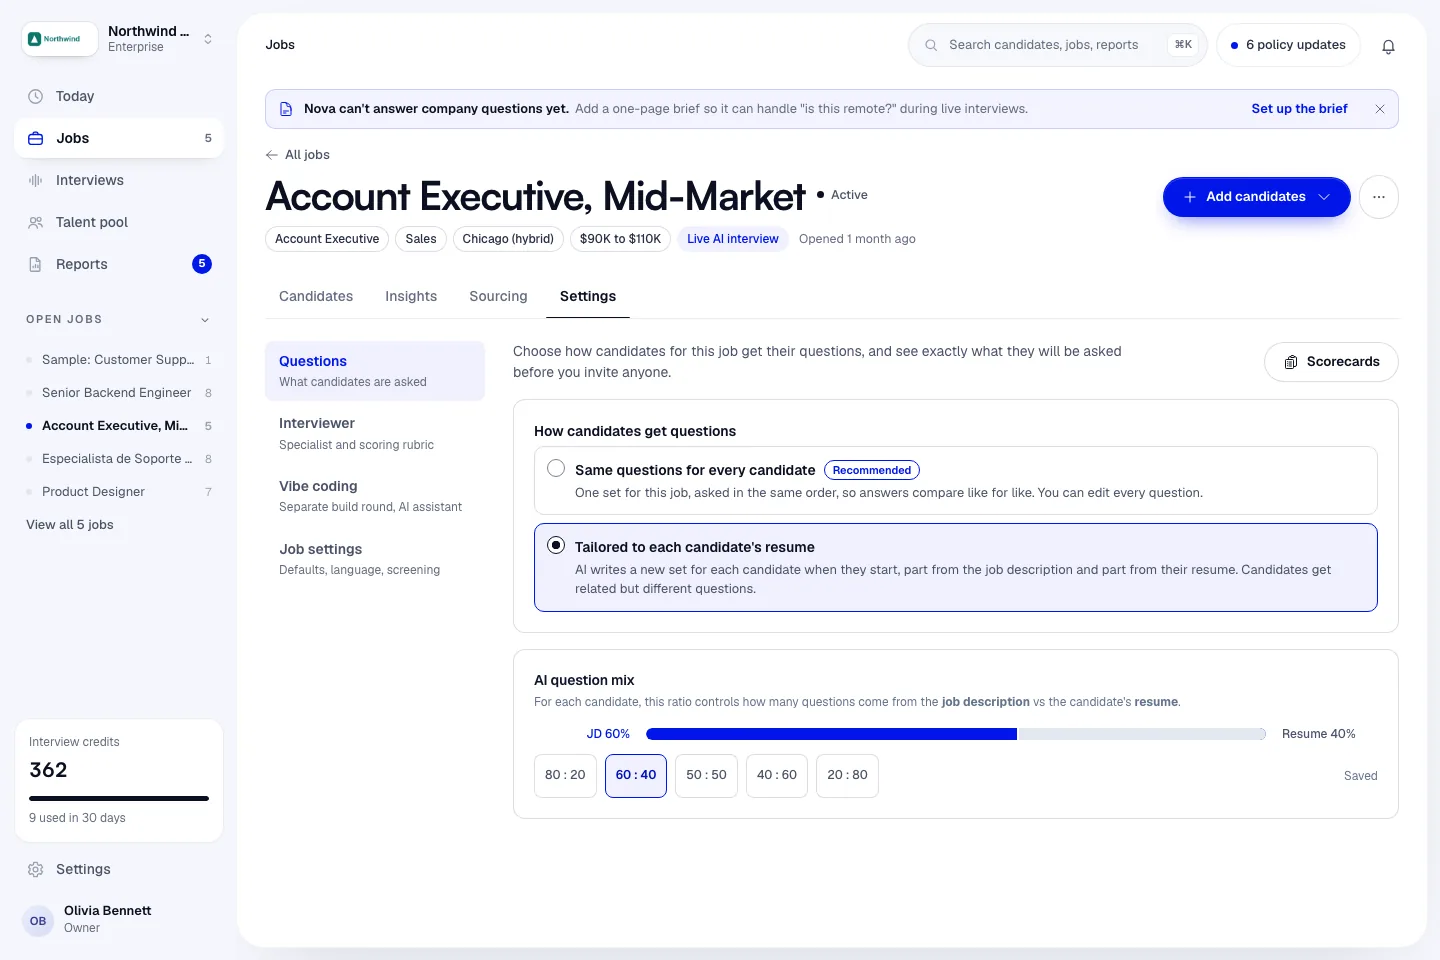Image resolution: width=1440 pixels, height=960 pixels.
Task: Open the Job settings section
Action: [x=375, y=559]
